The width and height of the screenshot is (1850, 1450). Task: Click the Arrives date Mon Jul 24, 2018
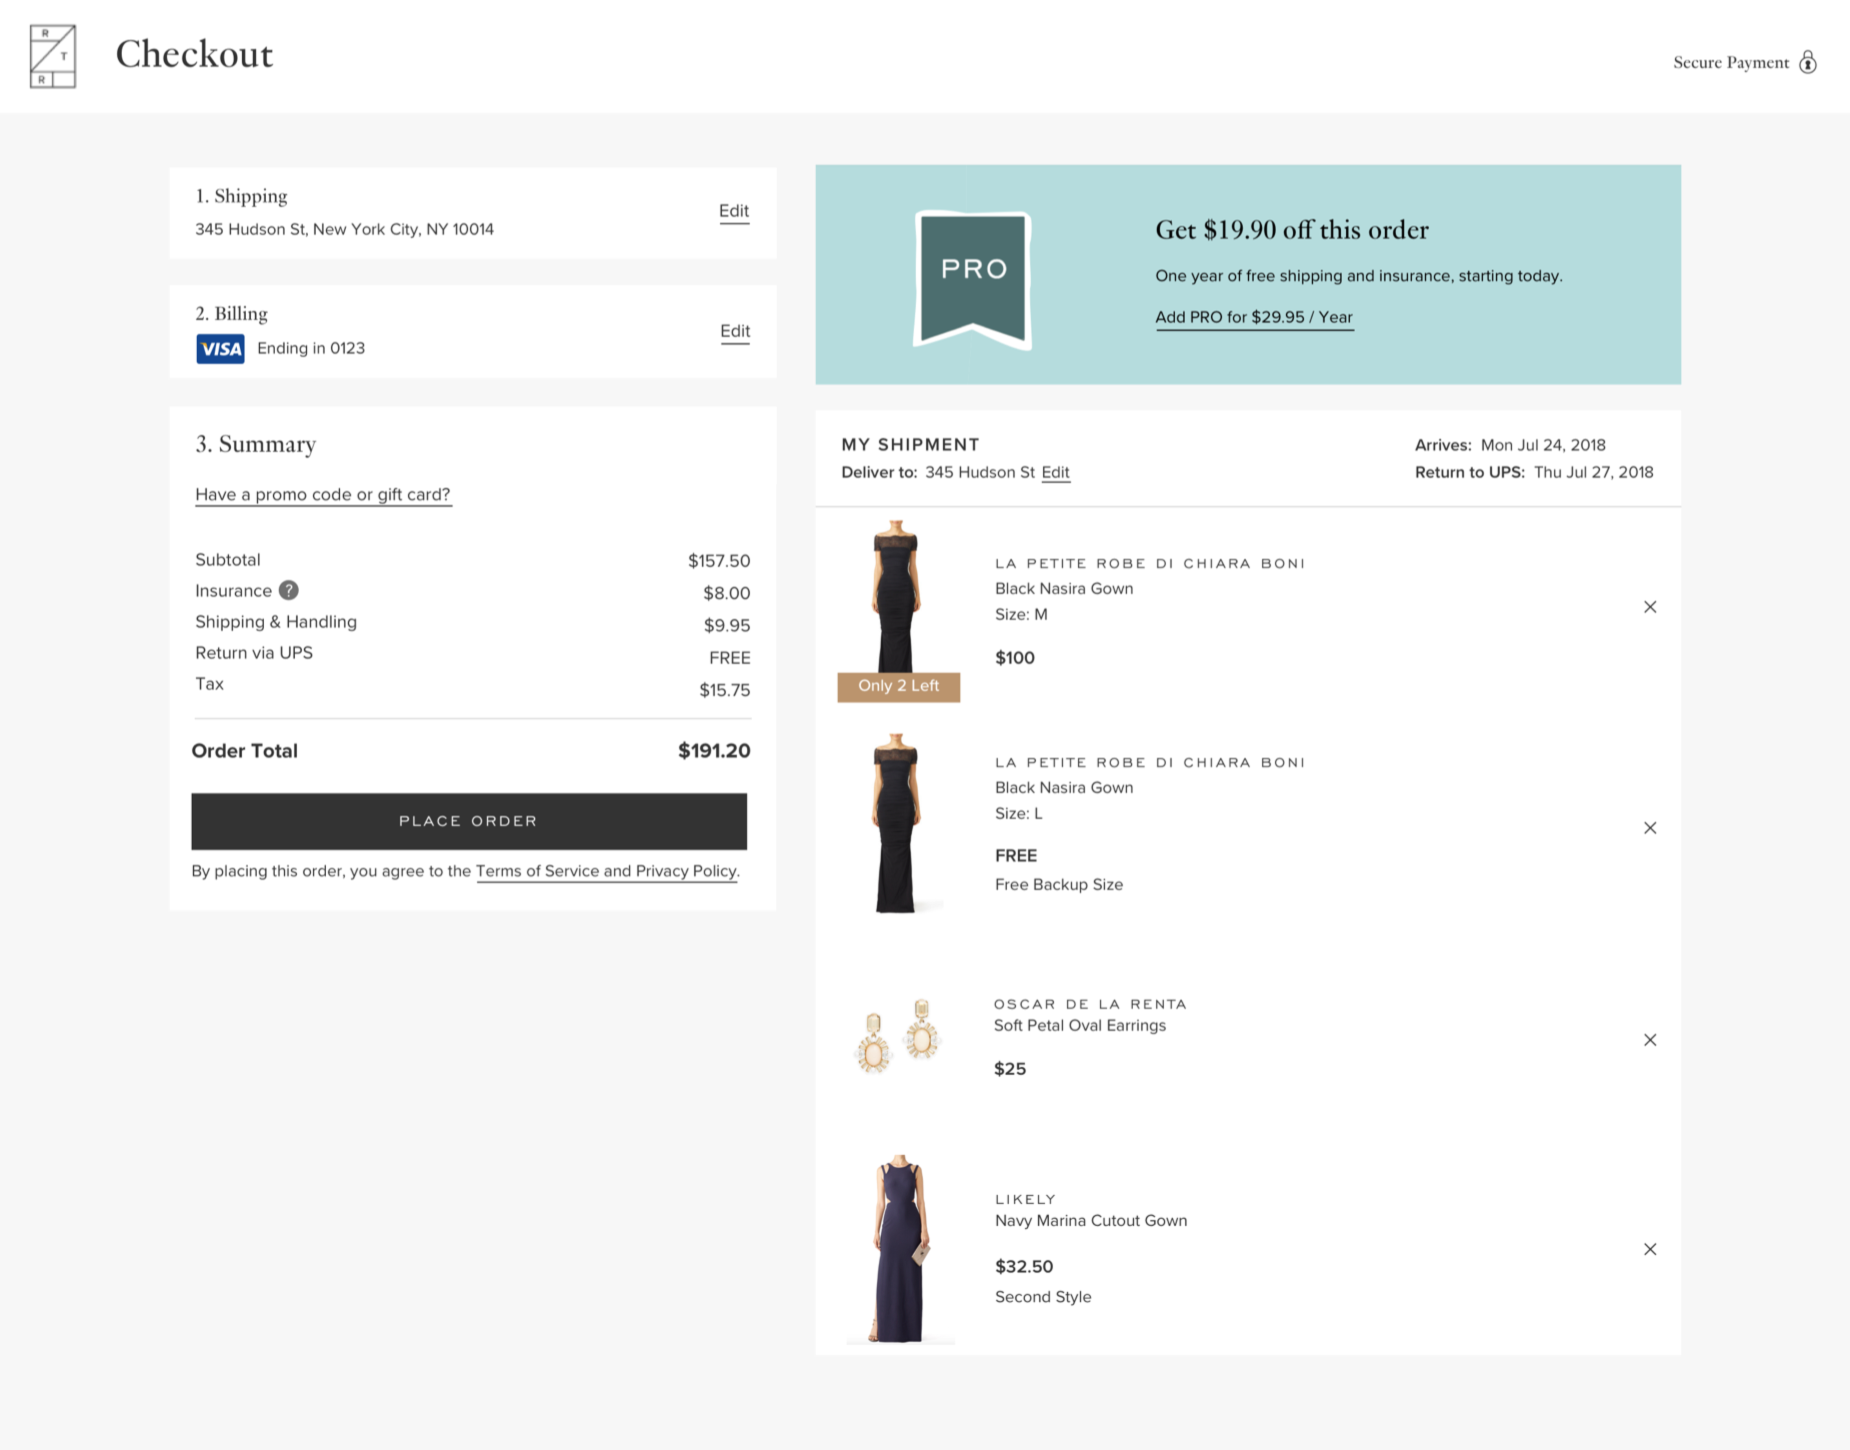(1543, 445)
